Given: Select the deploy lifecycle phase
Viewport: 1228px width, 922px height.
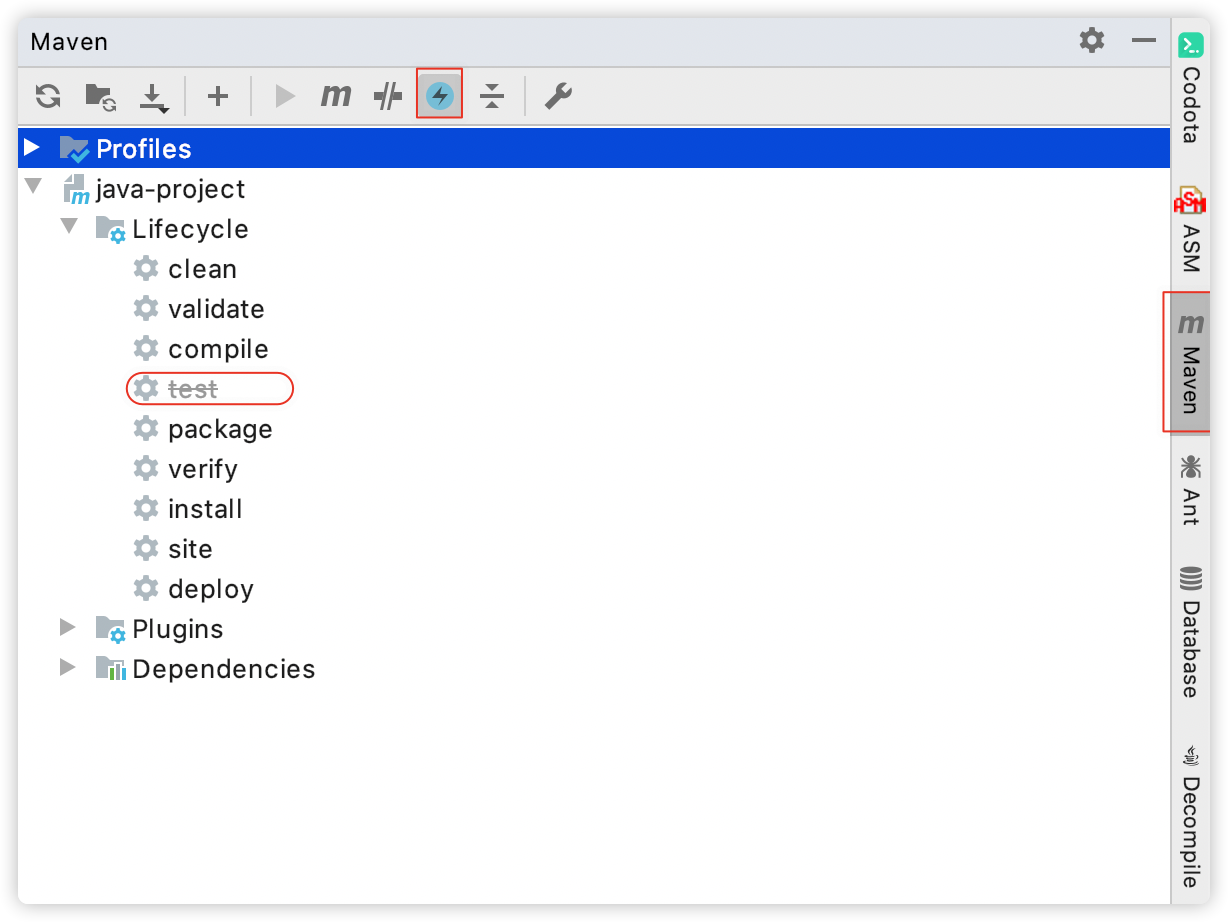Looking at the screenshot, I should point(211,589).
